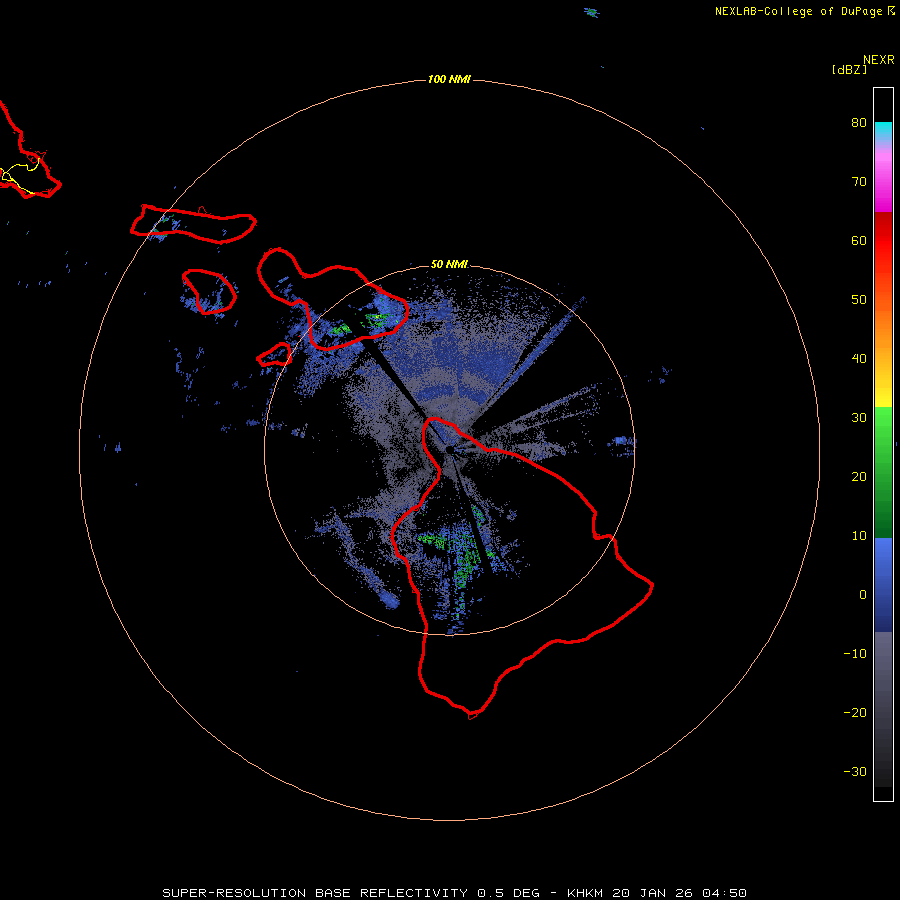Click the -20 value on dBZ scale
Image resolution: width=900 pixels, height=900 pixels.
855,713
